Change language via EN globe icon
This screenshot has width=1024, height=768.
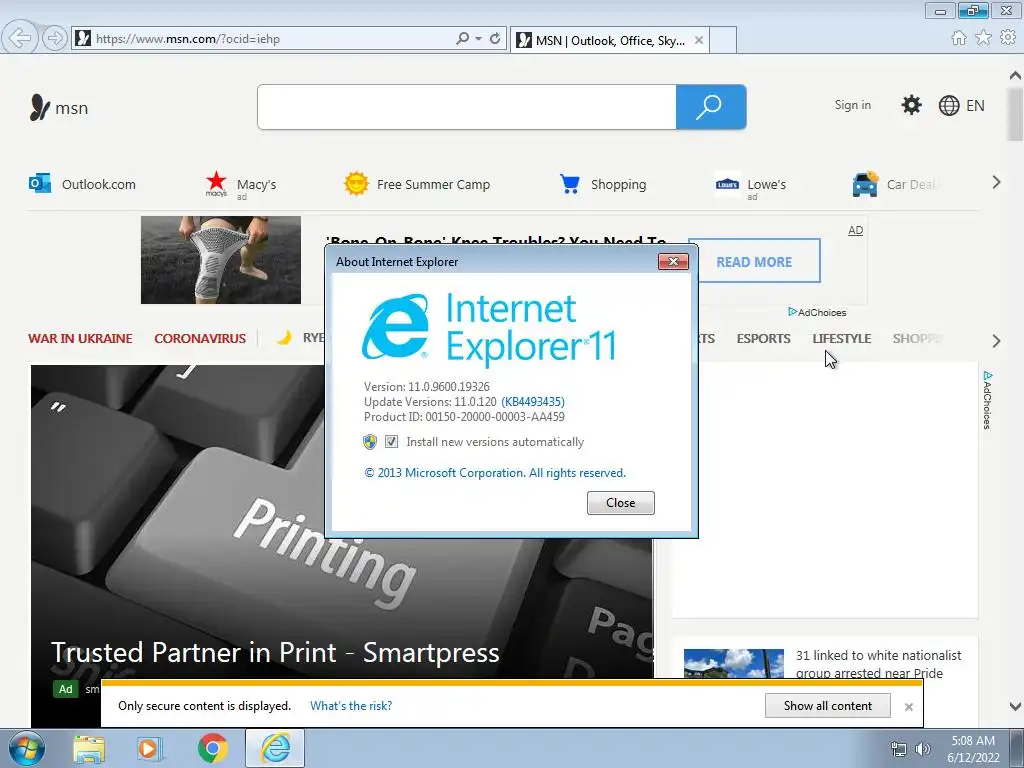click(x=961, y=106)
